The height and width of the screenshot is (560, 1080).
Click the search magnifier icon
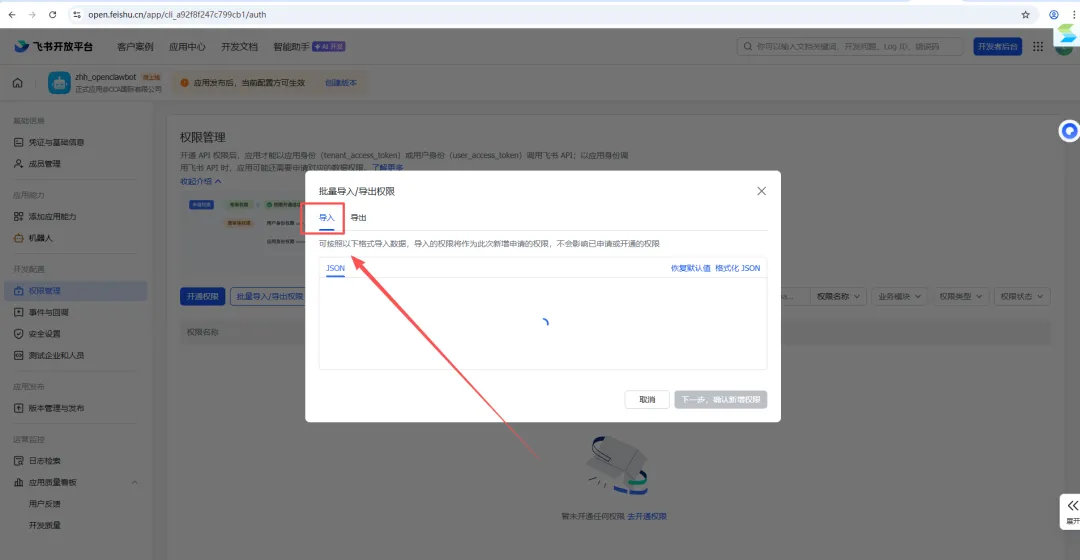point(747,47)
